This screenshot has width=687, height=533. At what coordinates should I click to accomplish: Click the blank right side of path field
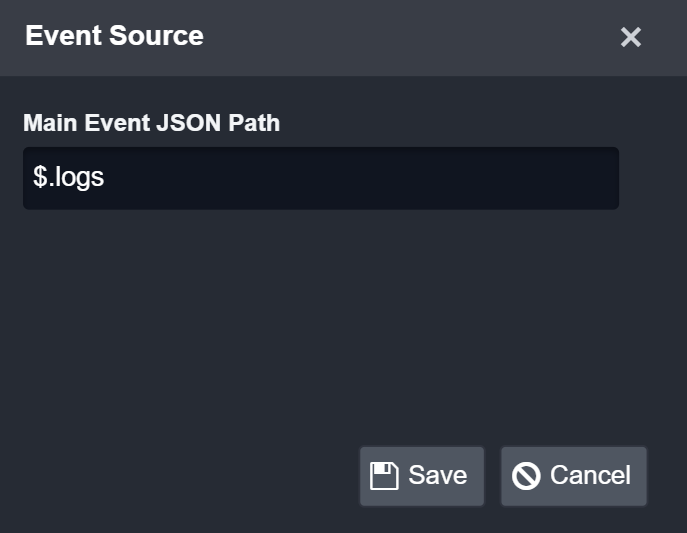500,178
